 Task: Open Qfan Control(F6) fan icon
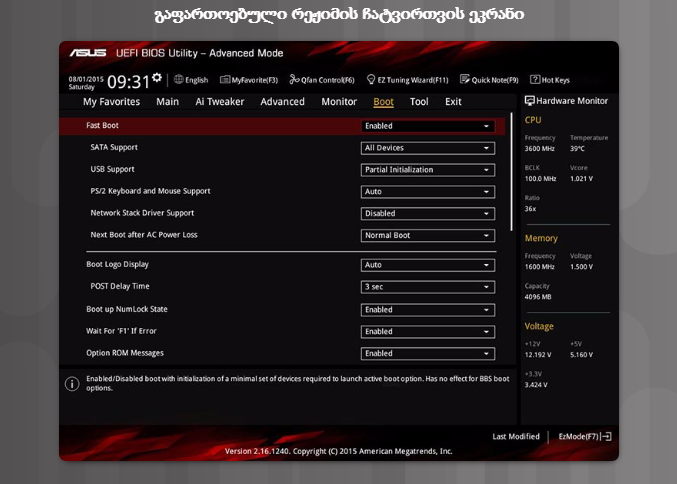coord(293,80)
